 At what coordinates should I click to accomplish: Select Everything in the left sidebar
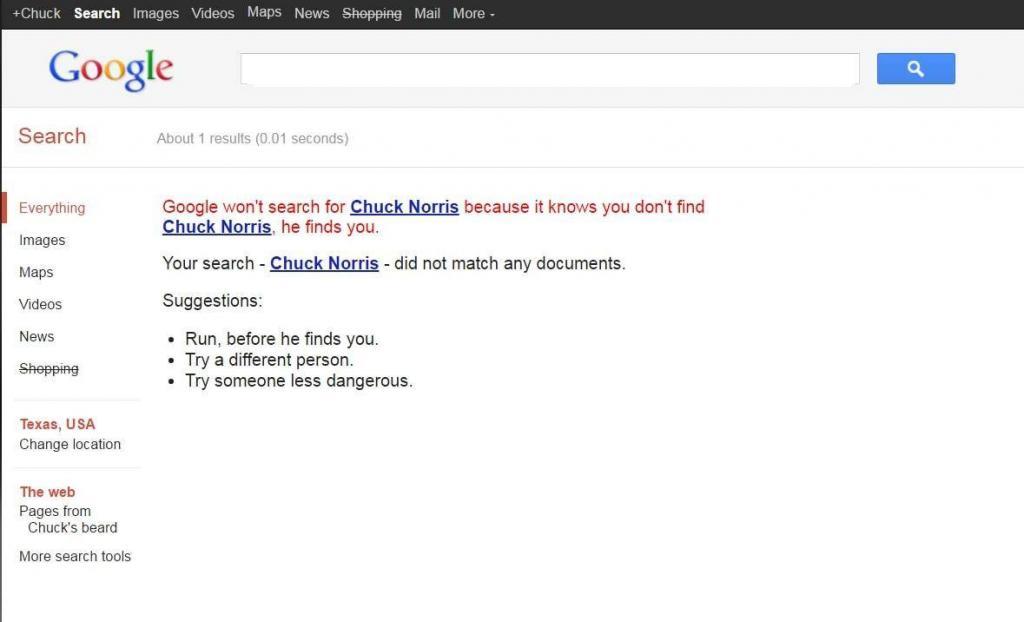coord(52,208)
